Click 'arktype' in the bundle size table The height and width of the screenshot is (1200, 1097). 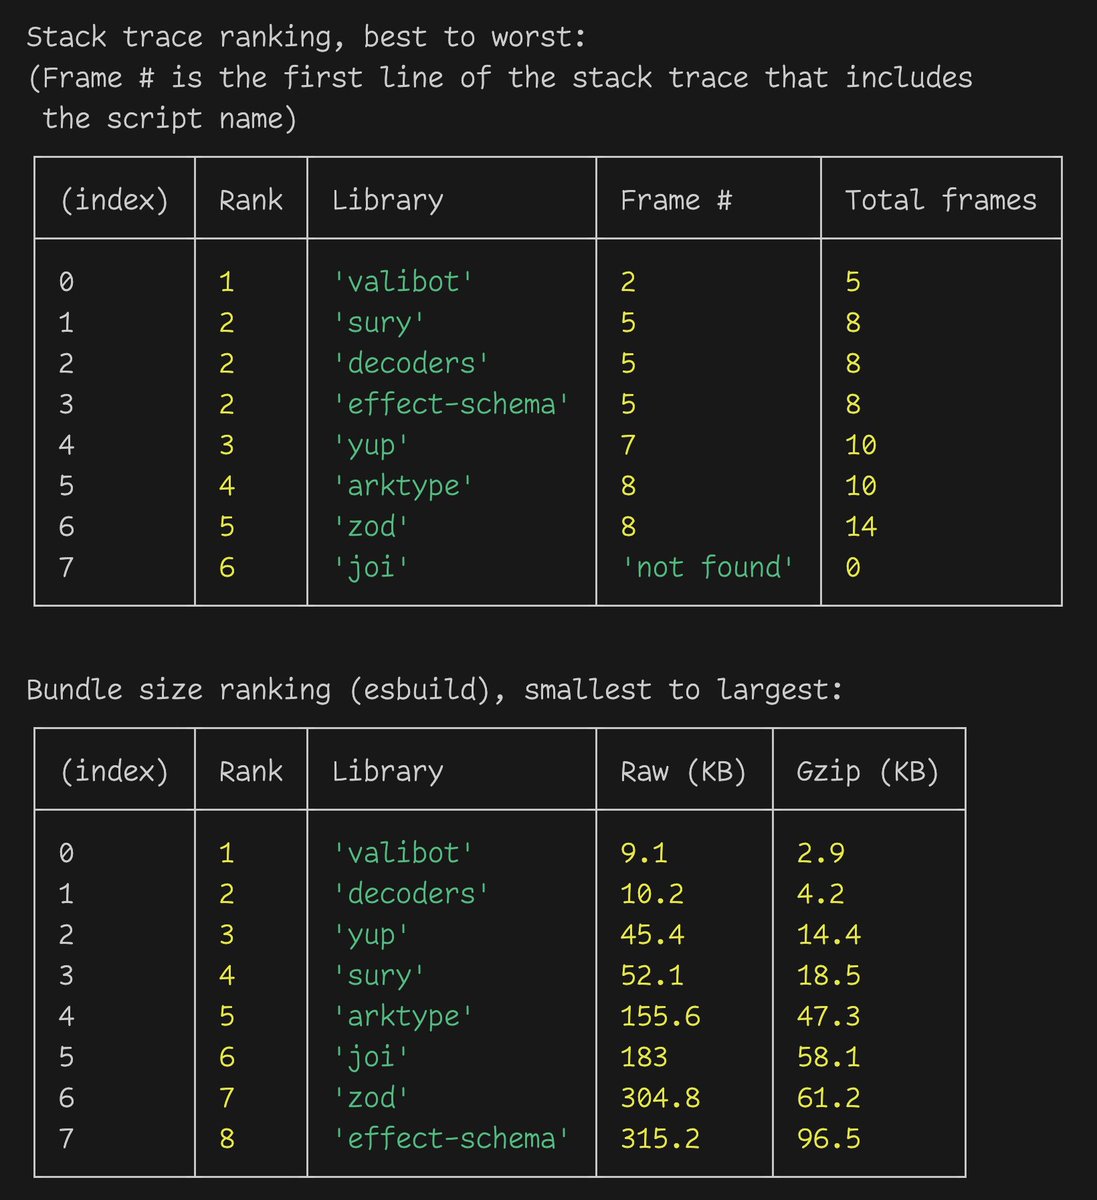[403, 1017]
